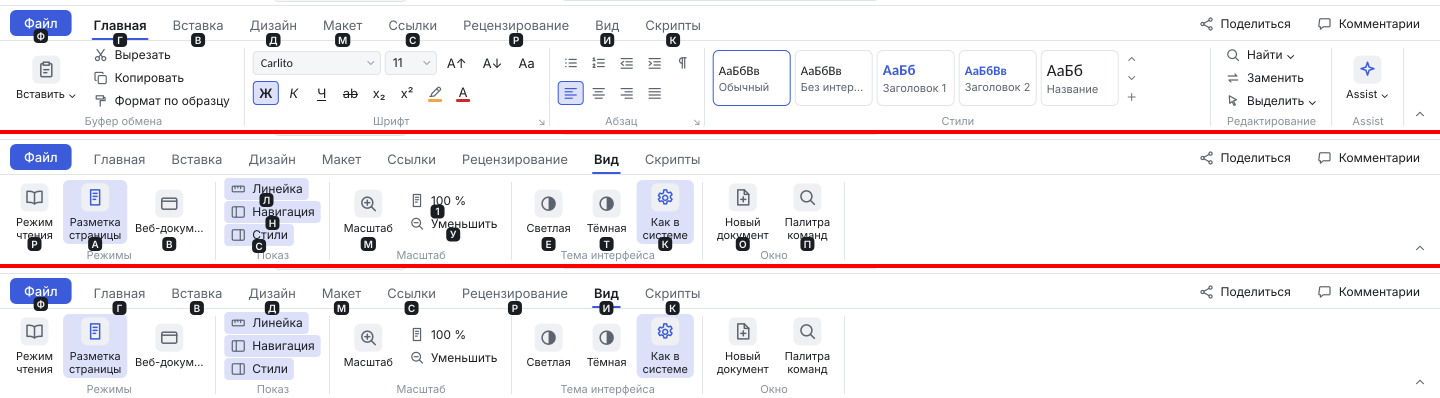Increase font size with A↑ button

pos(456,63)
